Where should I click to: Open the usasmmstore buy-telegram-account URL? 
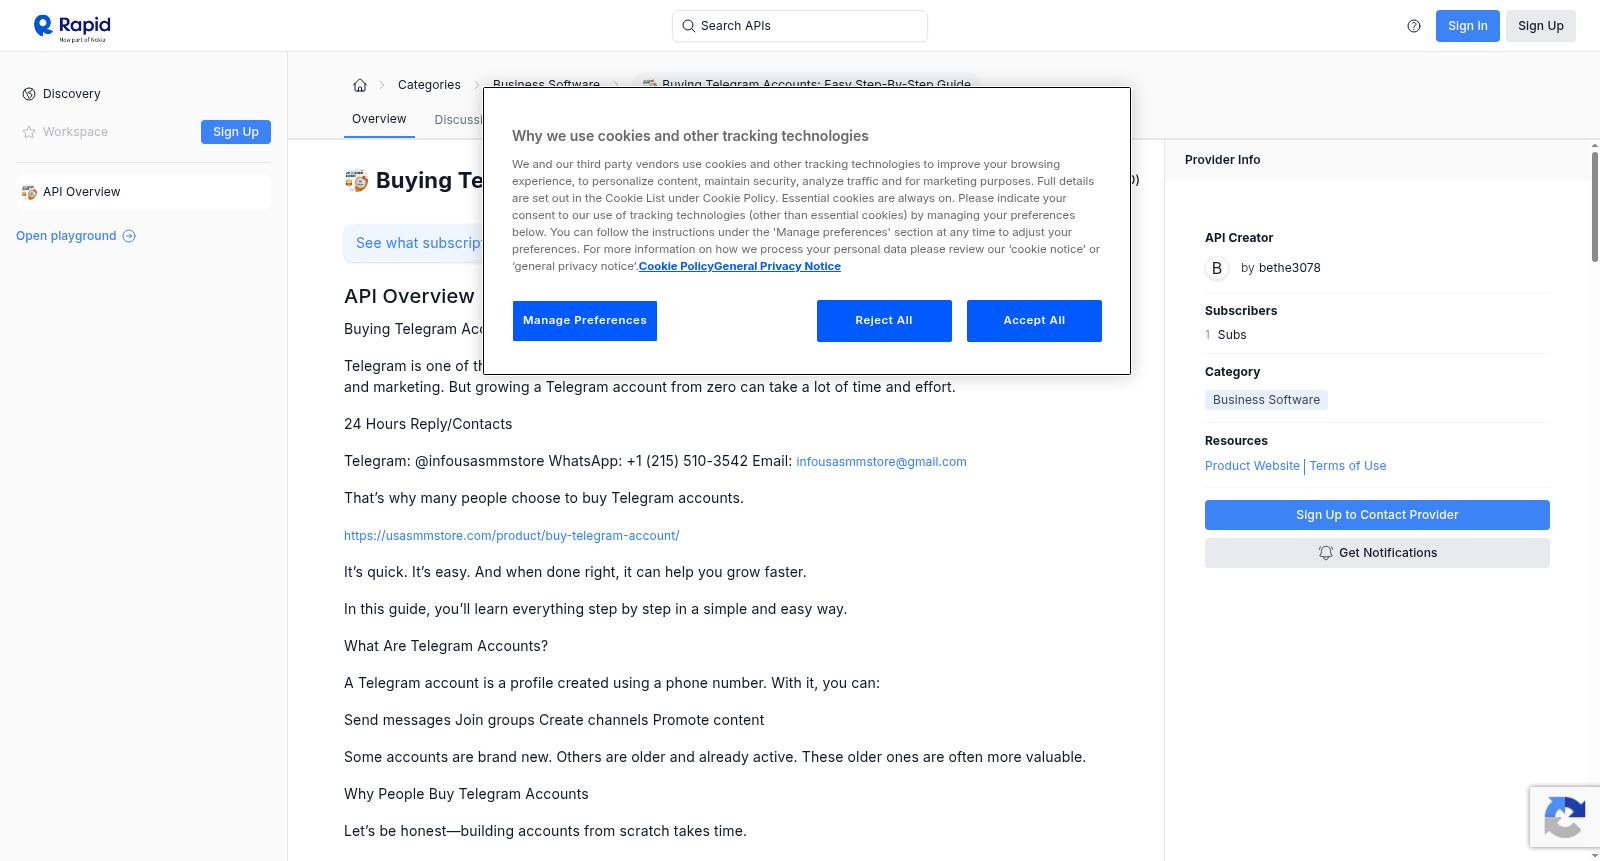[x=512, y=536]
